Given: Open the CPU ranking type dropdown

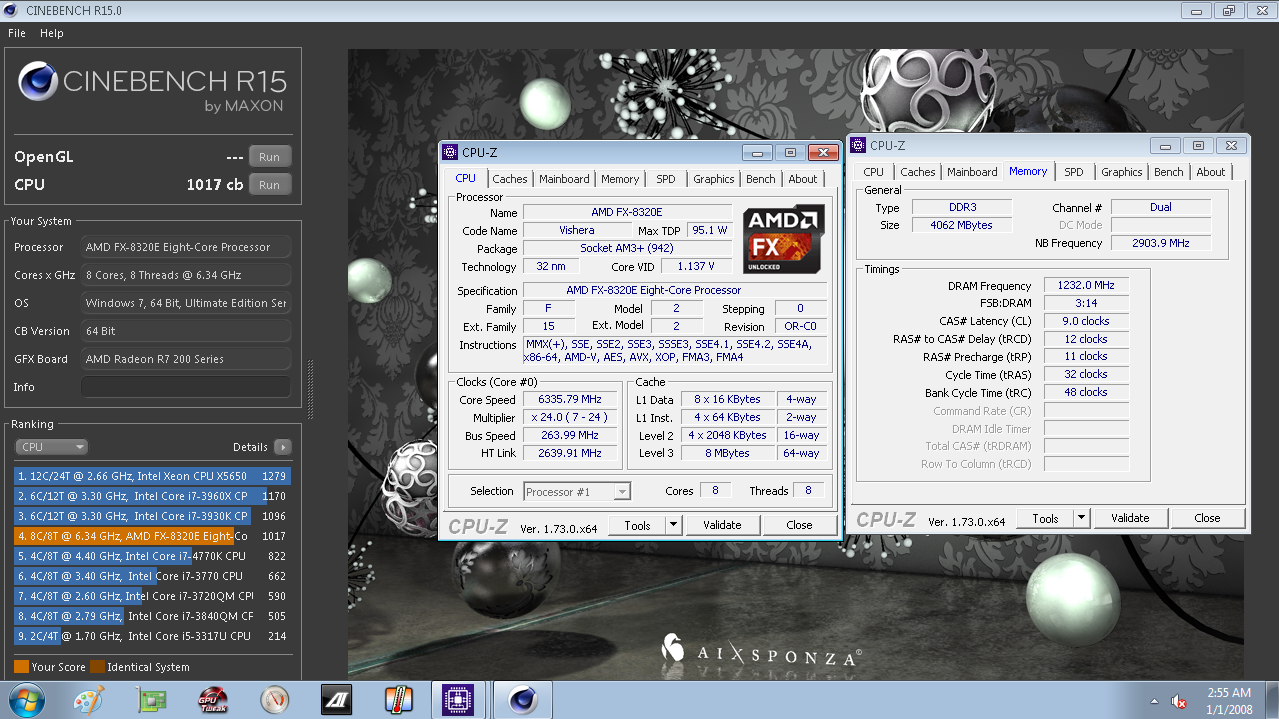Looking at the screenshot, I should tap(51, 447).
